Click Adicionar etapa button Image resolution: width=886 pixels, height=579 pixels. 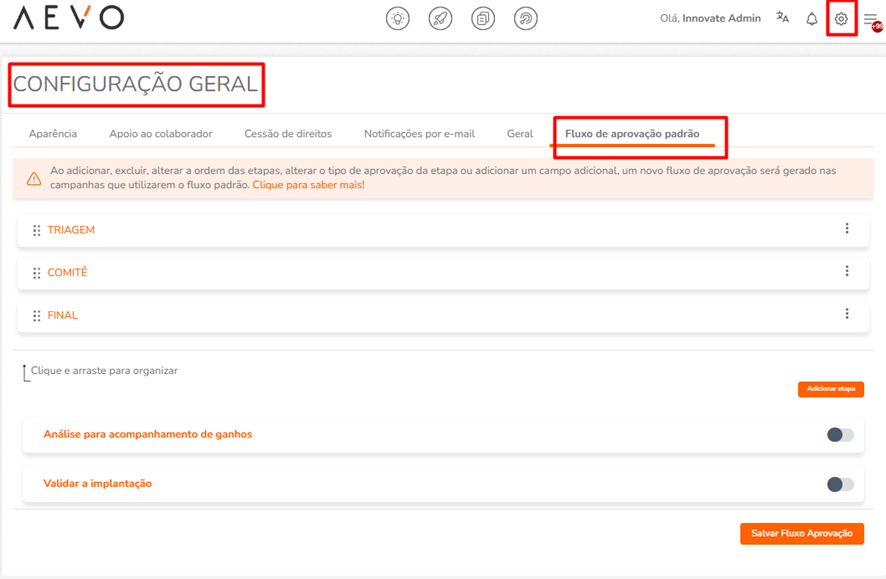(831, 389)
